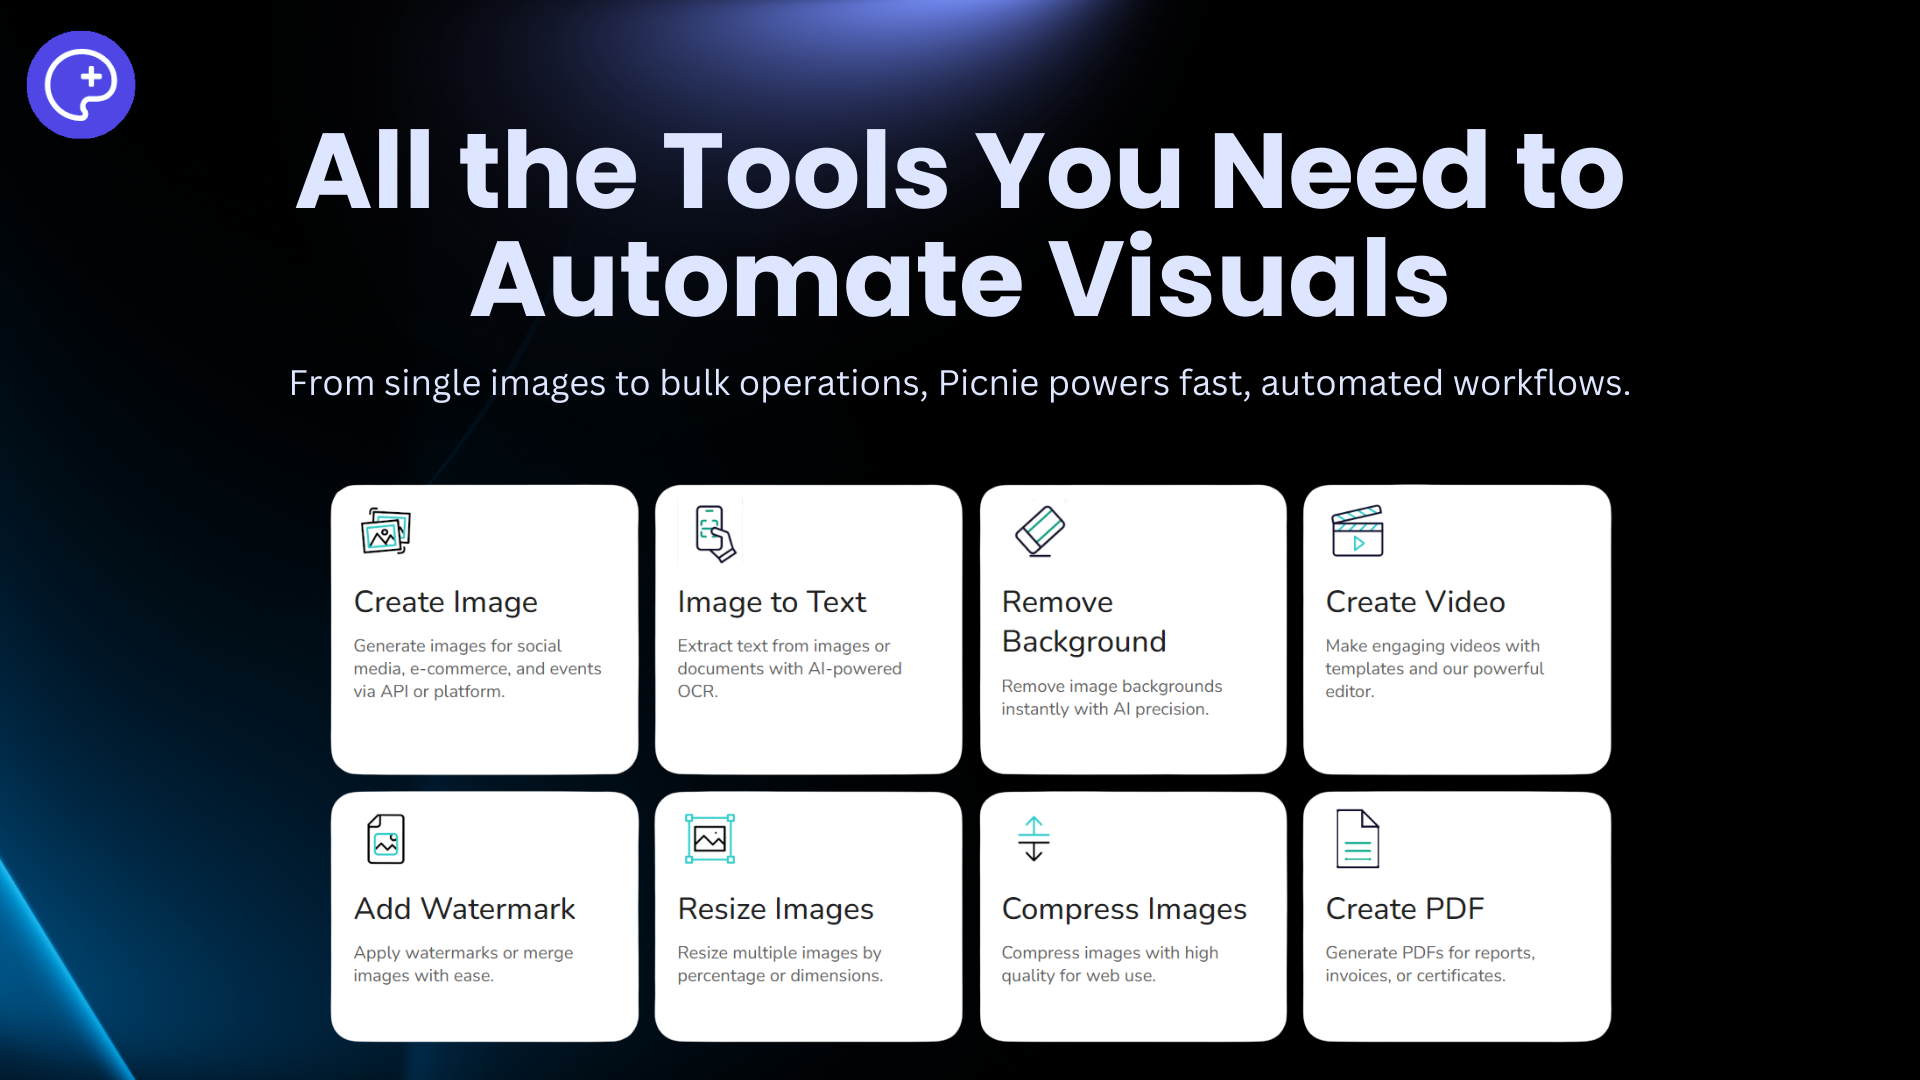Click the Create PDF document icon
The height and width of the screenshot is (1080, 1920).
click(x=1357, y=839)
